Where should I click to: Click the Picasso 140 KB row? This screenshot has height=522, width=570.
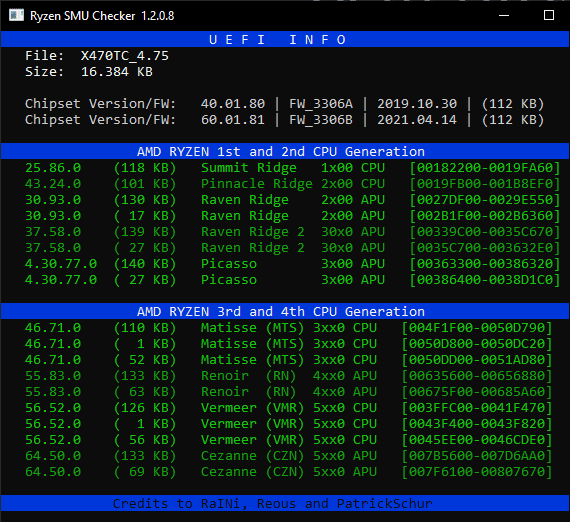[x=292, y=264]
